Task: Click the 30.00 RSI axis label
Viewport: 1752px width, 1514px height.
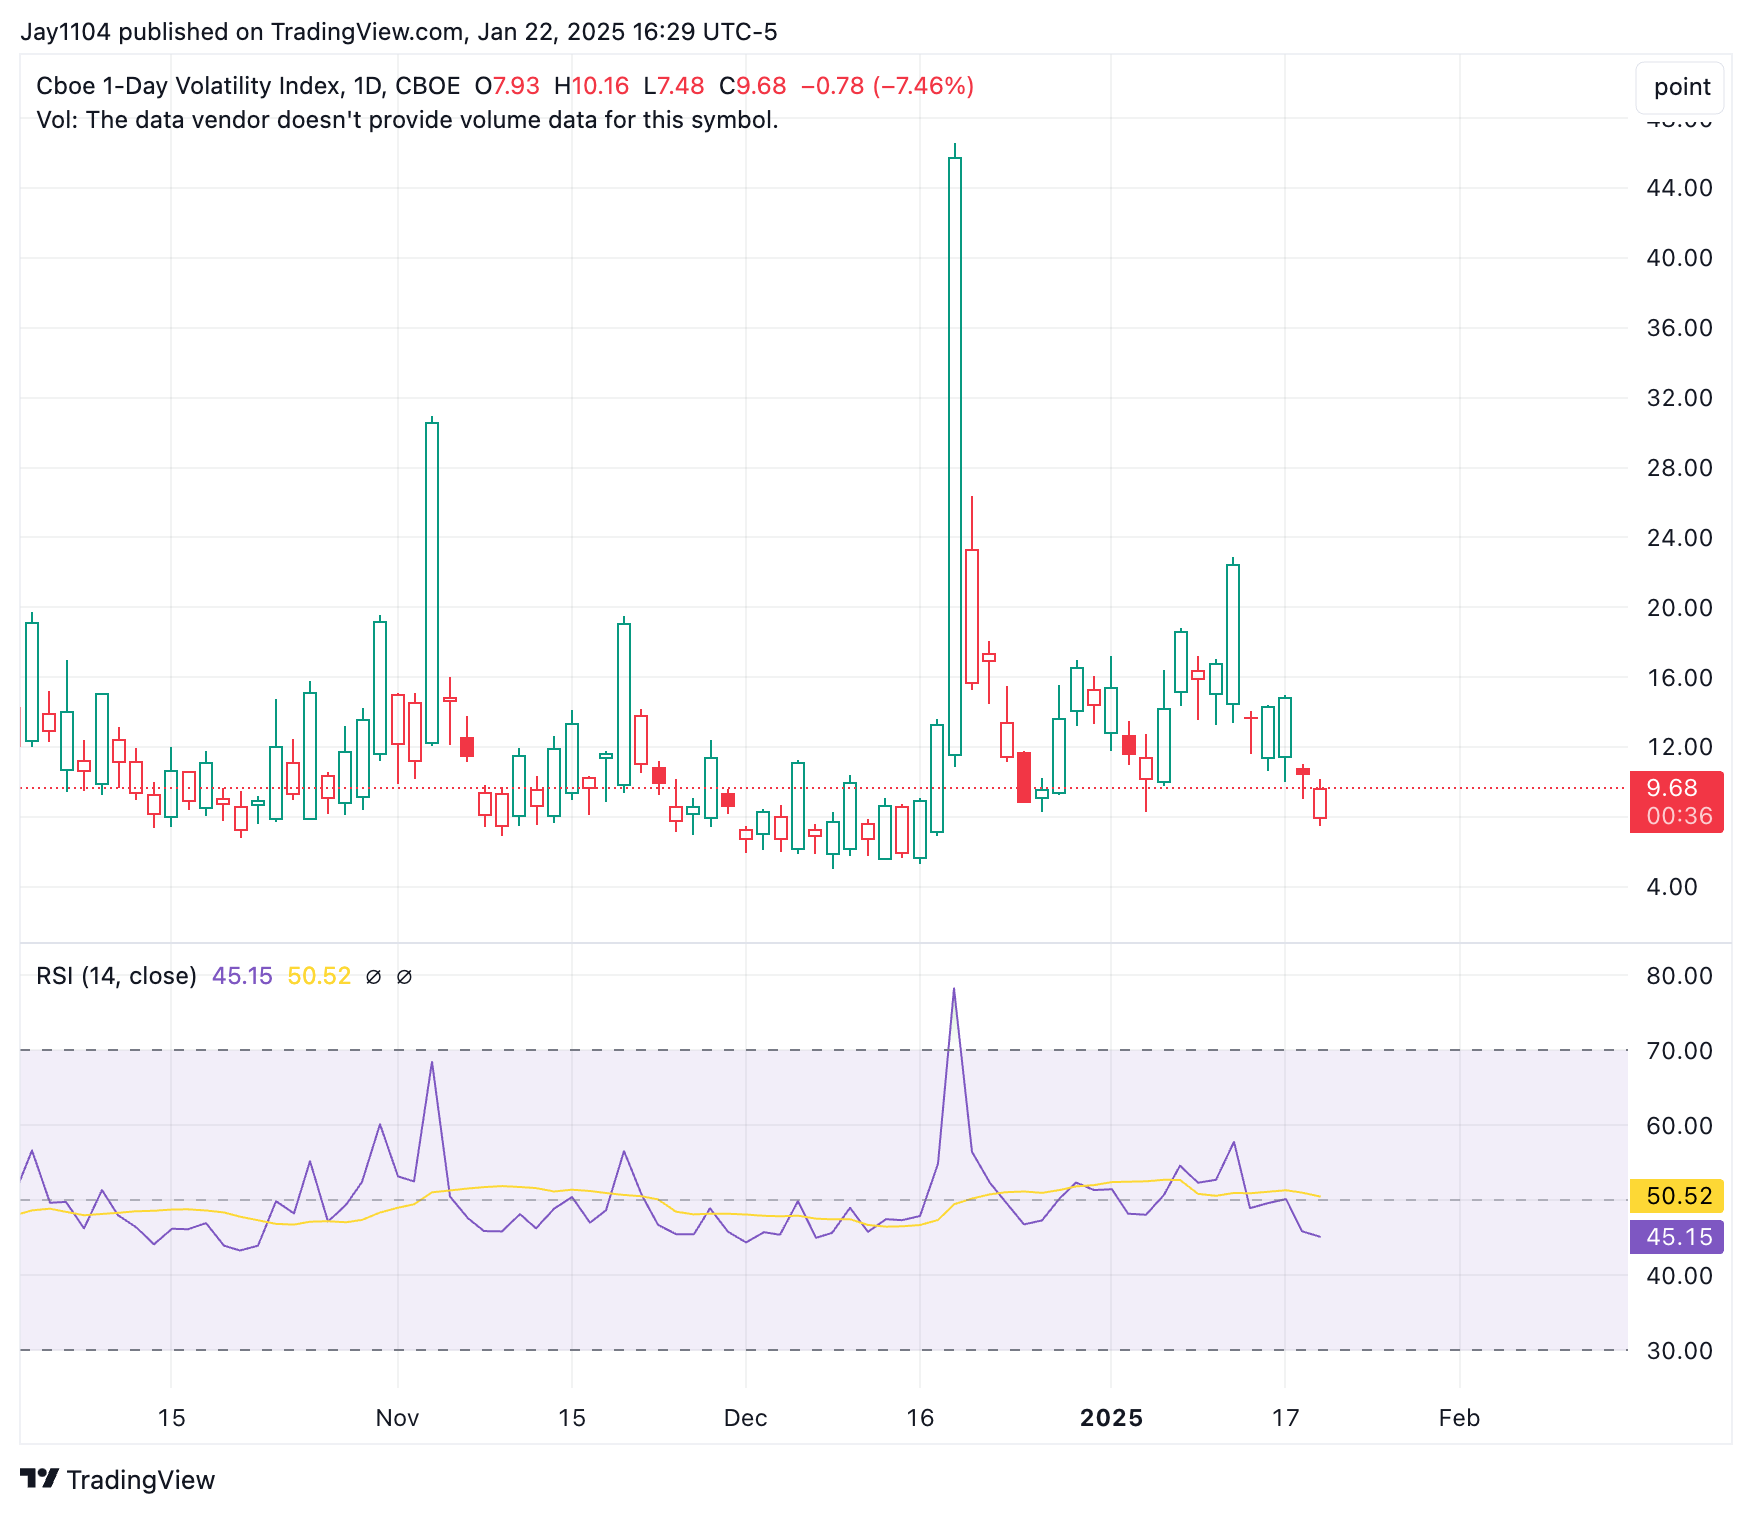Action: click(1679, 1351)
